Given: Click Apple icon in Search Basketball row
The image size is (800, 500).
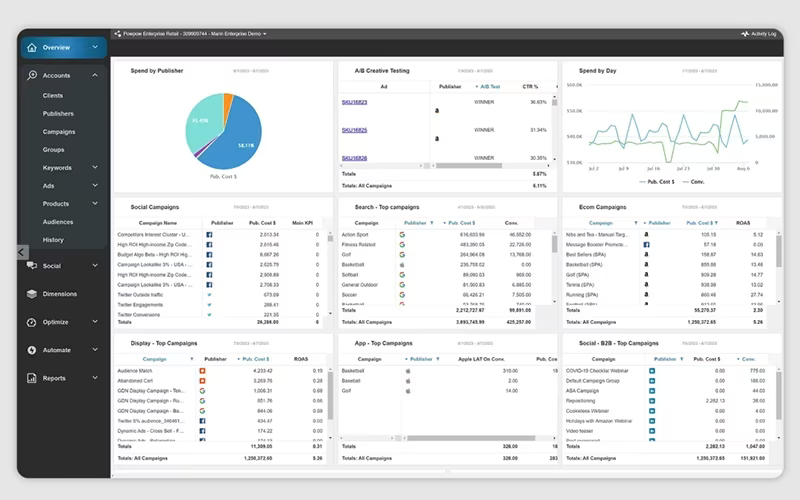Looking at the screenshot, I should click(x=402, y=265).
